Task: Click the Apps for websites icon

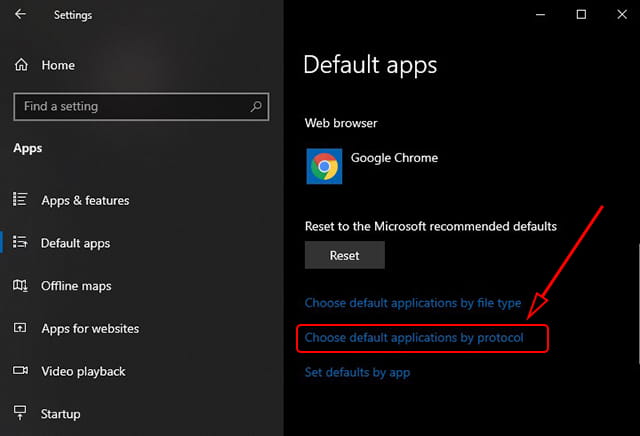Action: [x=20, y=328]
